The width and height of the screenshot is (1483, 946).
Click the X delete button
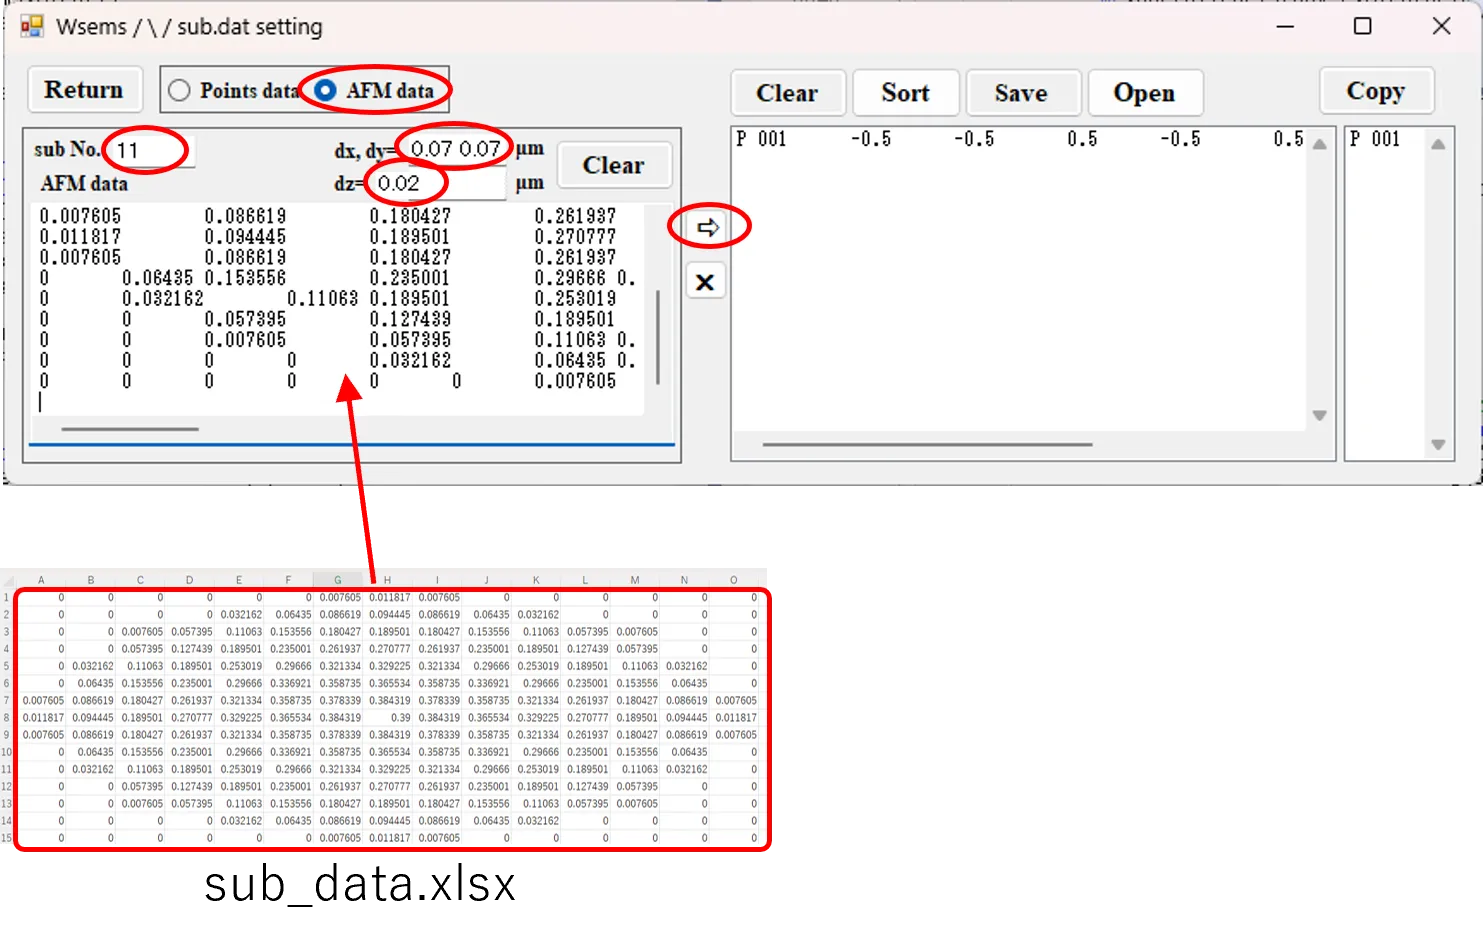click(705, 283)
